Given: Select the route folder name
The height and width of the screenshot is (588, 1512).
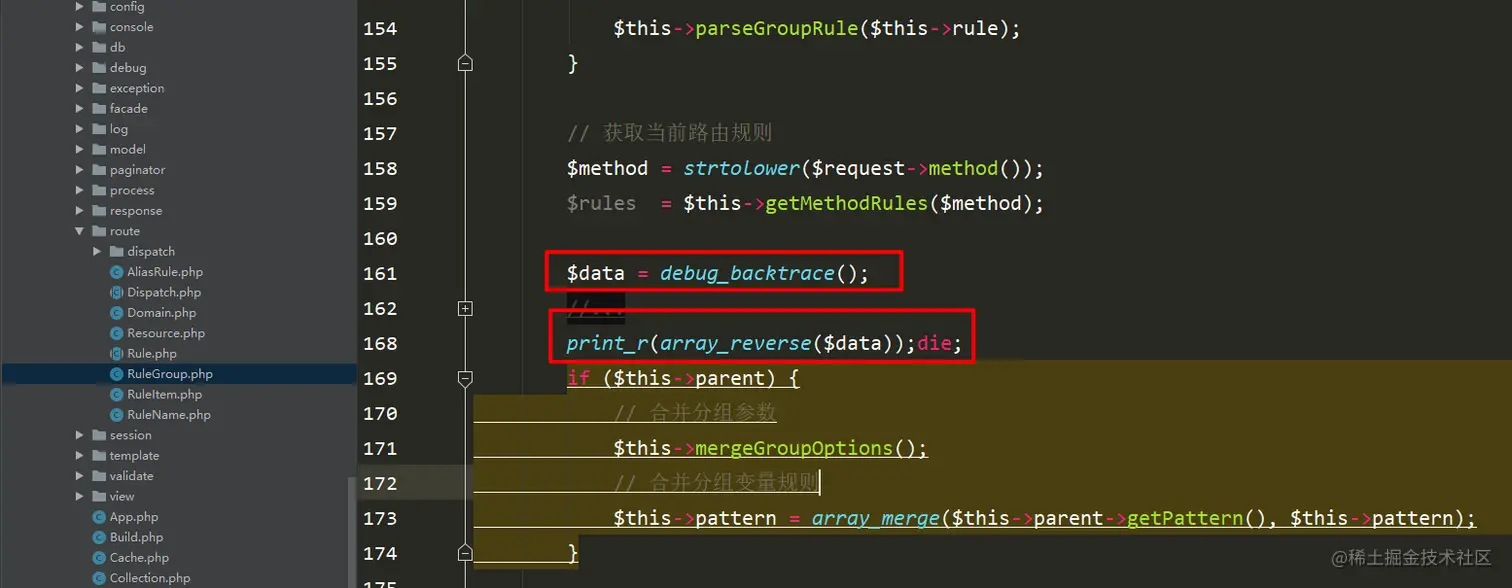Looking at the screenshot, I should tap(125, 231).
